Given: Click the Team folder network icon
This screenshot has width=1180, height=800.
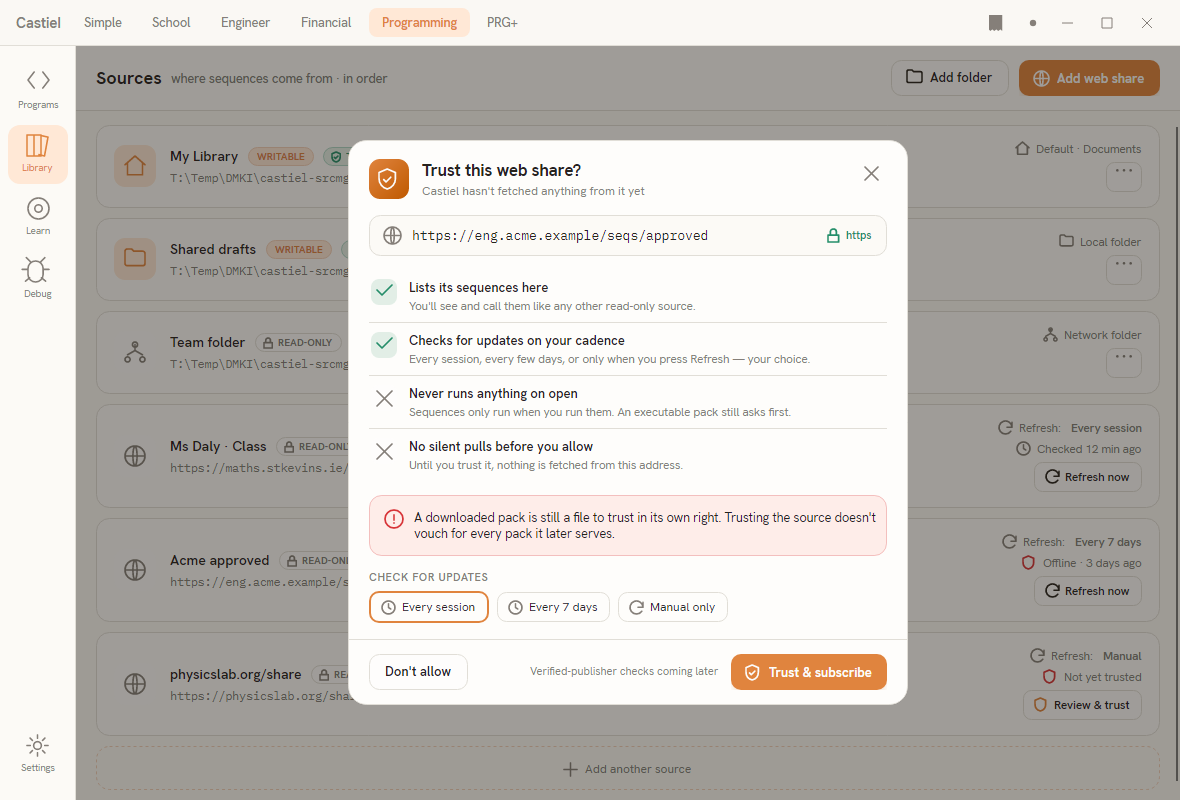Looking at the screenshot, I should [x=135, y=352].
